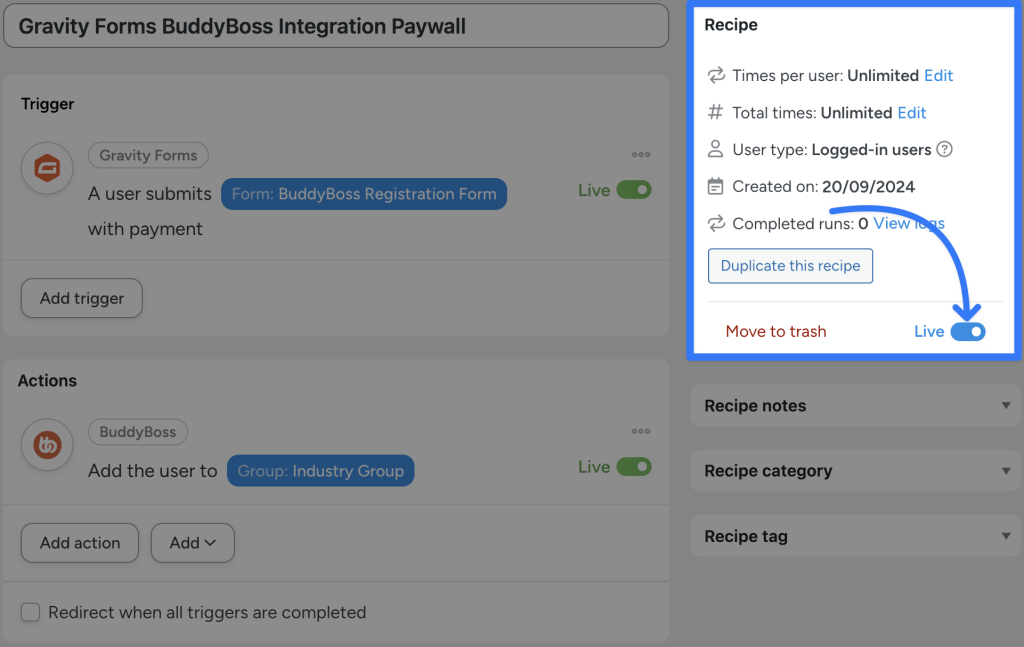Click Duplicate this recipe
This screenshot has height=647, width=1024.
point(790,266)
